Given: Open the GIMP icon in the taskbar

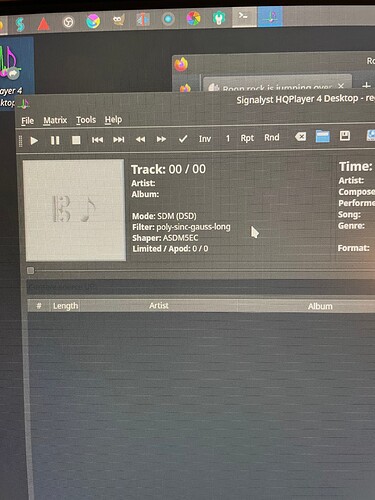Looking at the screenshot, I should click(x=118, y=20).
